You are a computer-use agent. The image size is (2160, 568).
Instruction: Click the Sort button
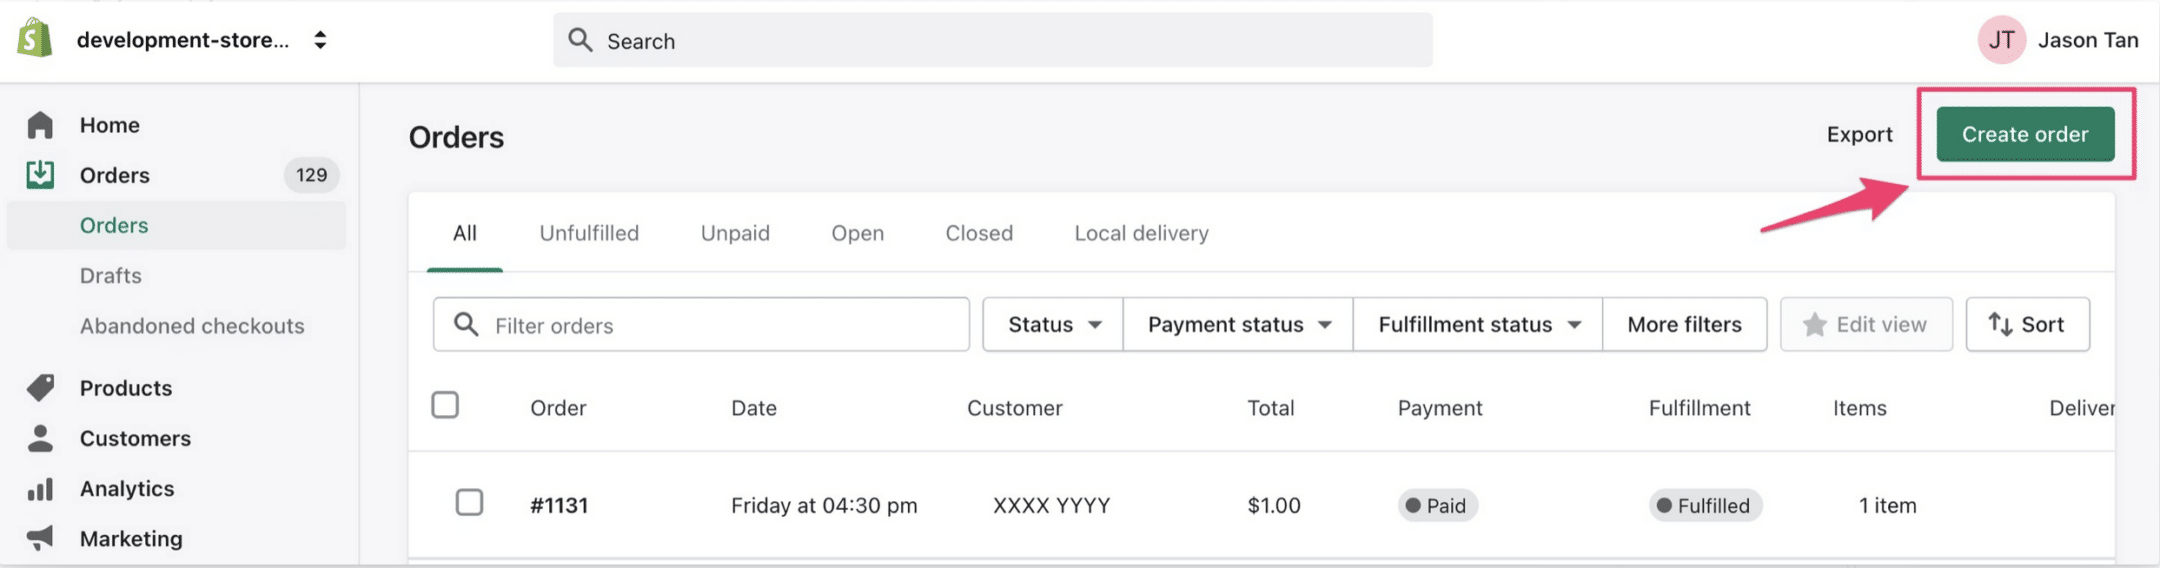tap(2027, 324)
